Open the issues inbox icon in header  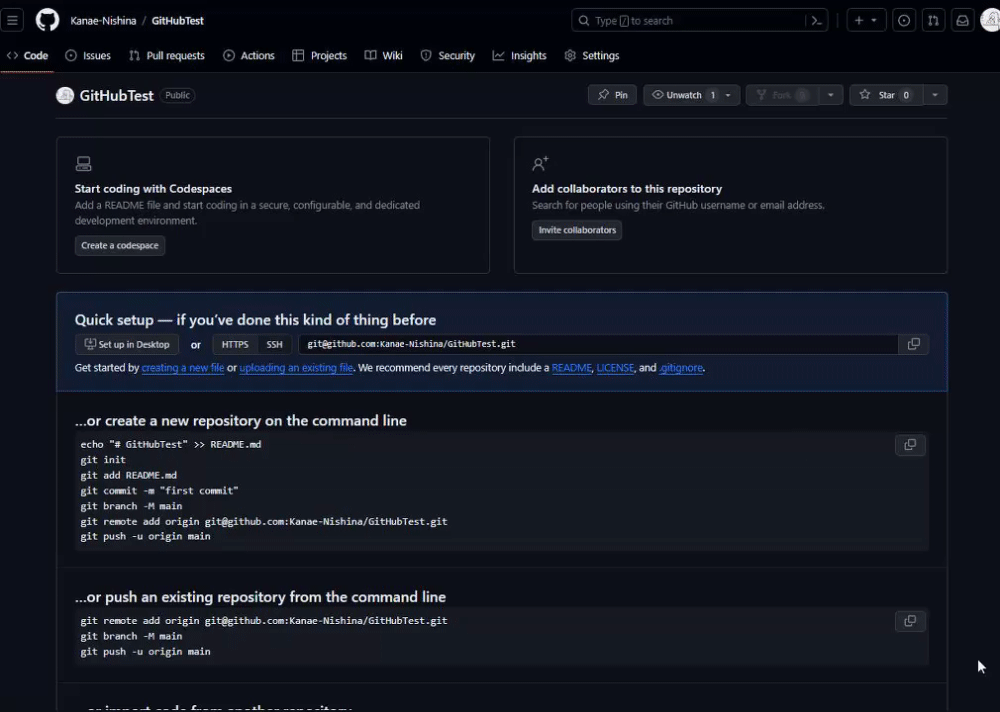pos(904,20)
